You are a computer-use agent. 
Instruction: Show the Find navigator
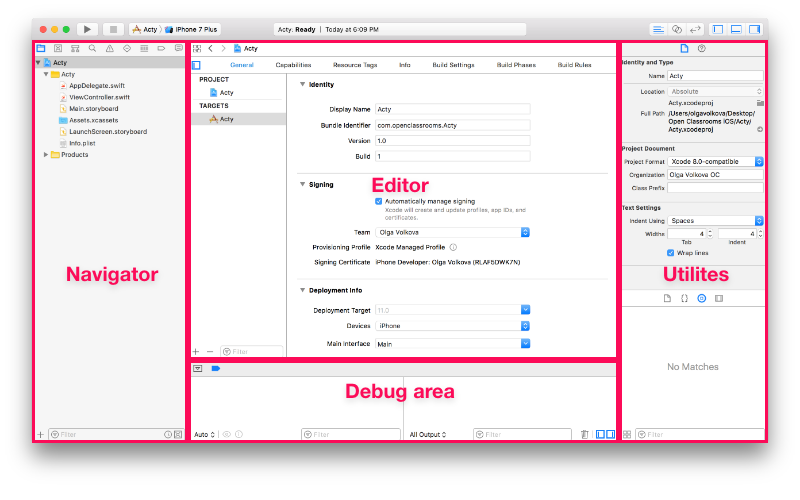click(x=92, y=48)
